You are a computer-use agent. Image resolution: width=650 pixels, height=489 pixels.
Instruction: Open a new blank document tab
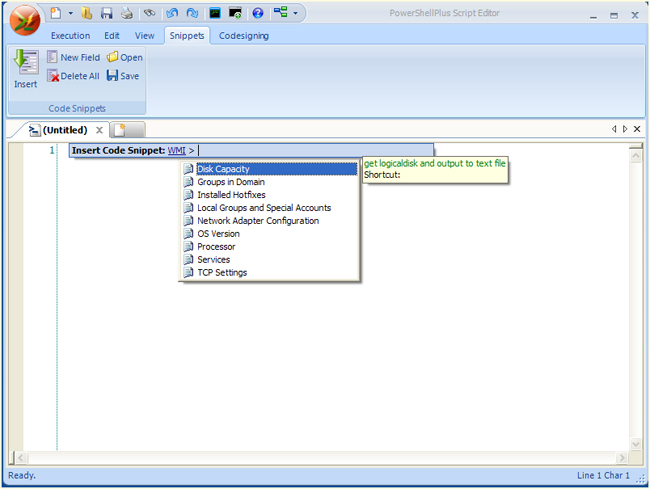click(128, 130)
